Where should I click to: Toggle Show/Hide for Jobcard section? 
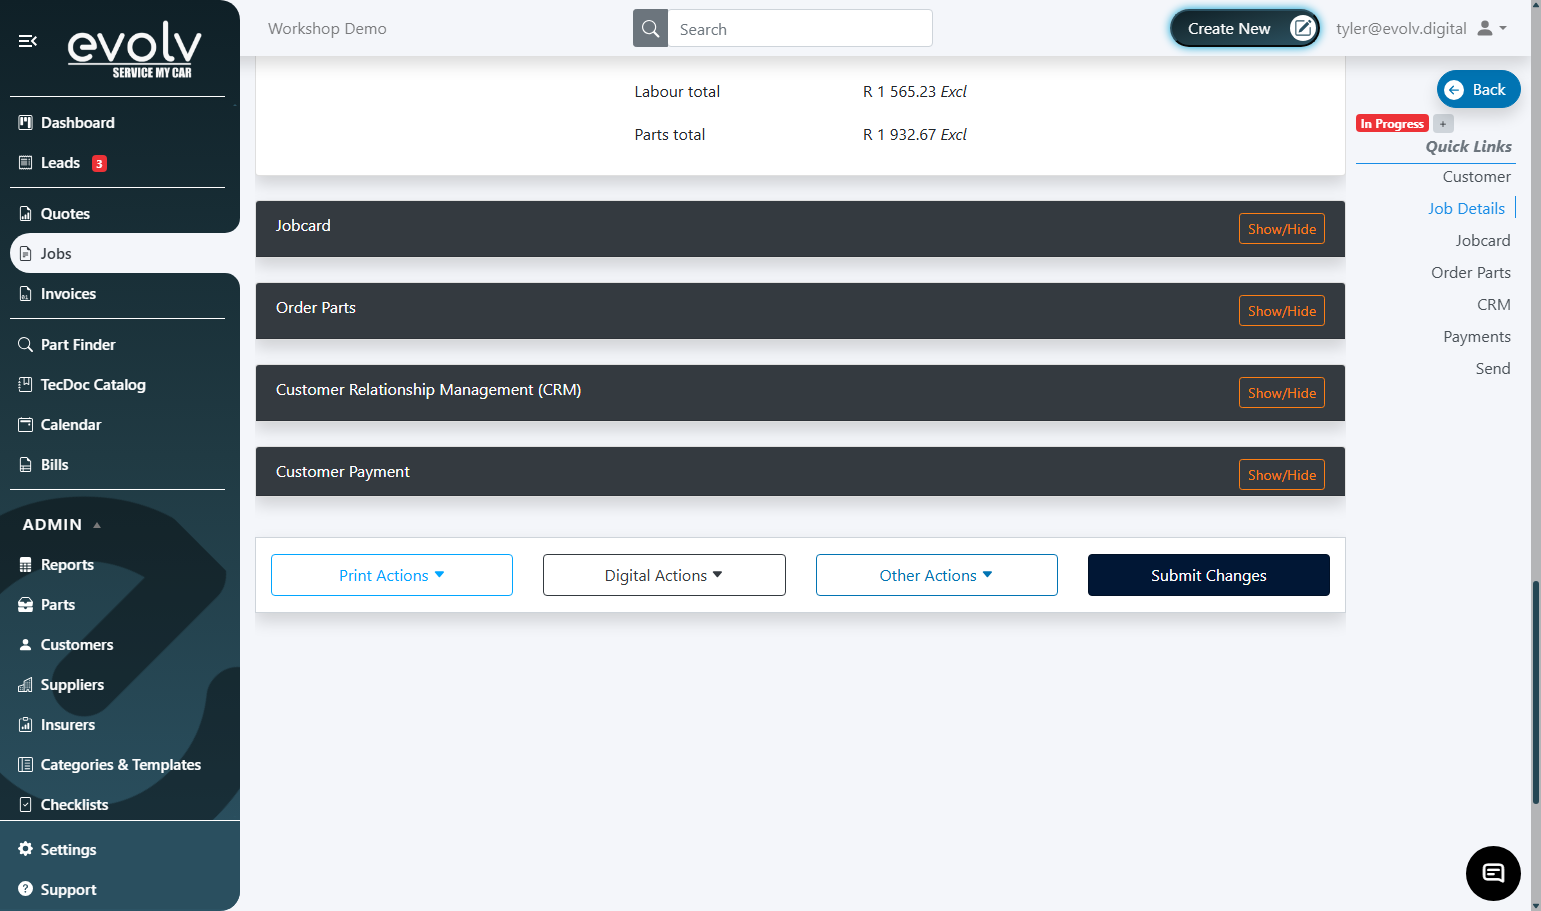pyautogui.click(x=1282, y=229)
